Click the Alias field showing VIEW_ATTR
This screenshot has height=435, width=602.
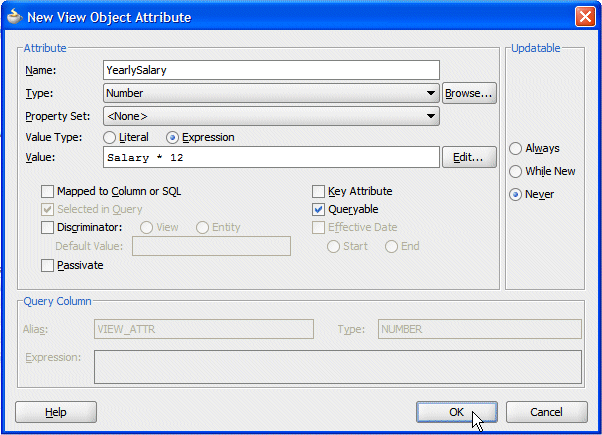204,329
